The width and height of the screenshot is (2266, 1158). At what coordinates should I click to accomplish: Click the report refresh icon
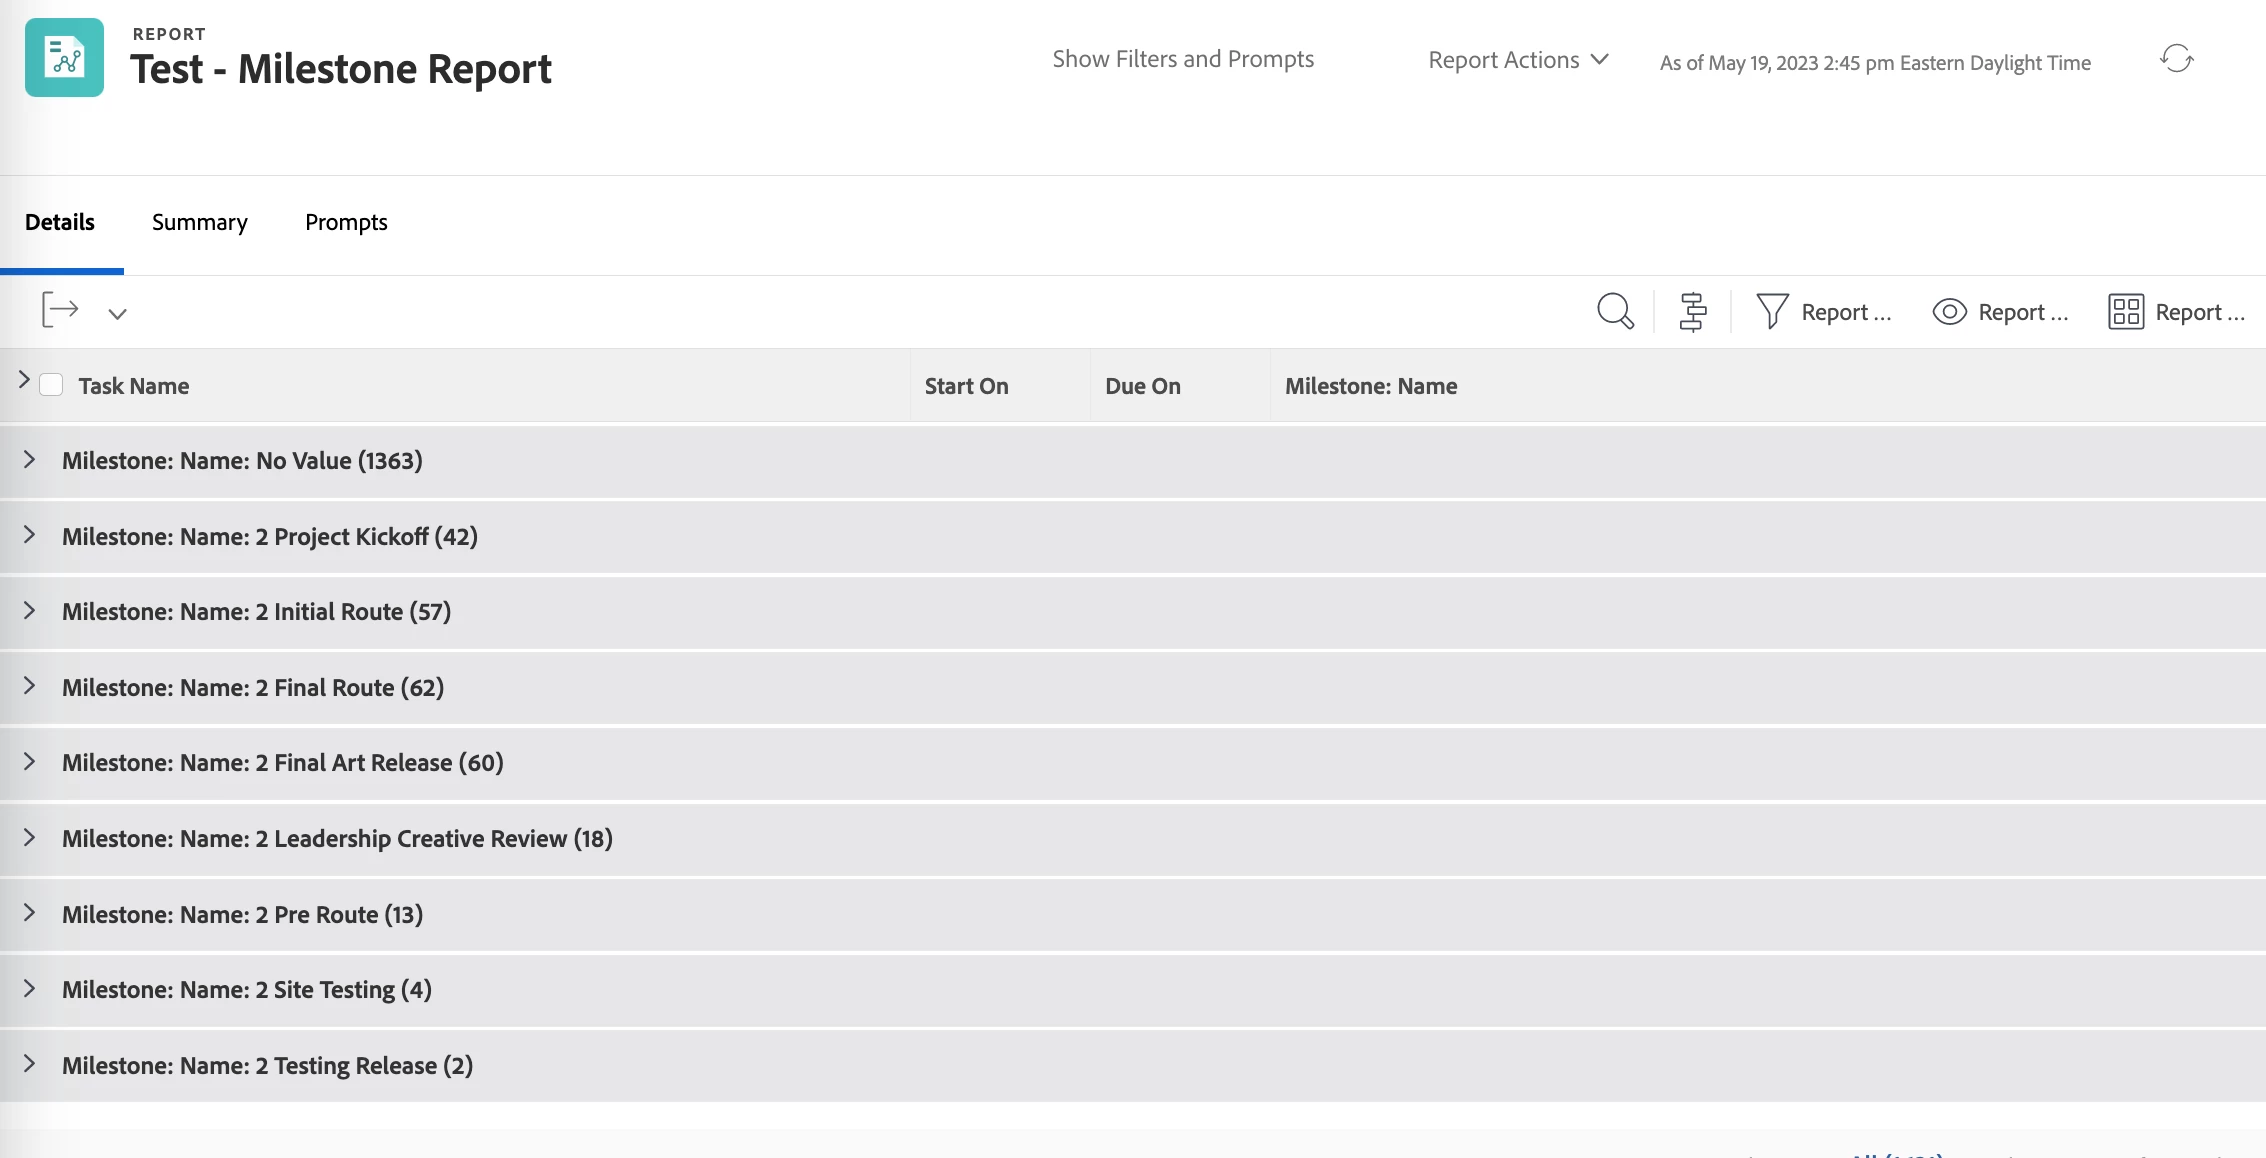tap(2176, 59)
